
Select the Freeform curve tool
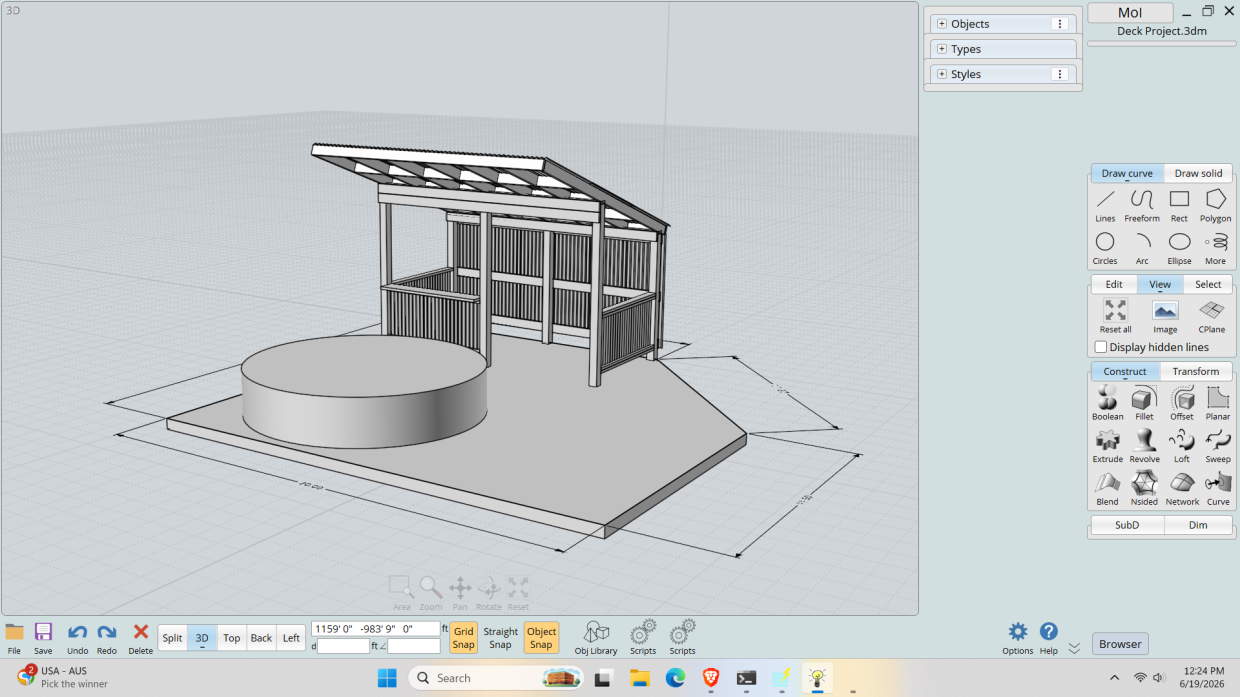[1142, 205]
